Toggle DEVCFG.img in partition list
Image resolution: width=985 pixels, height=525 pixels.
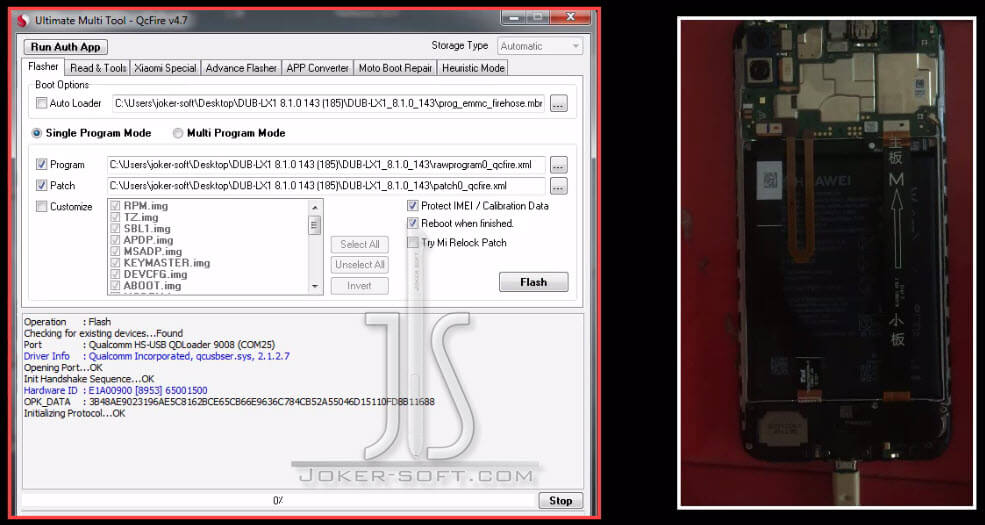click(x=116, y=274)
